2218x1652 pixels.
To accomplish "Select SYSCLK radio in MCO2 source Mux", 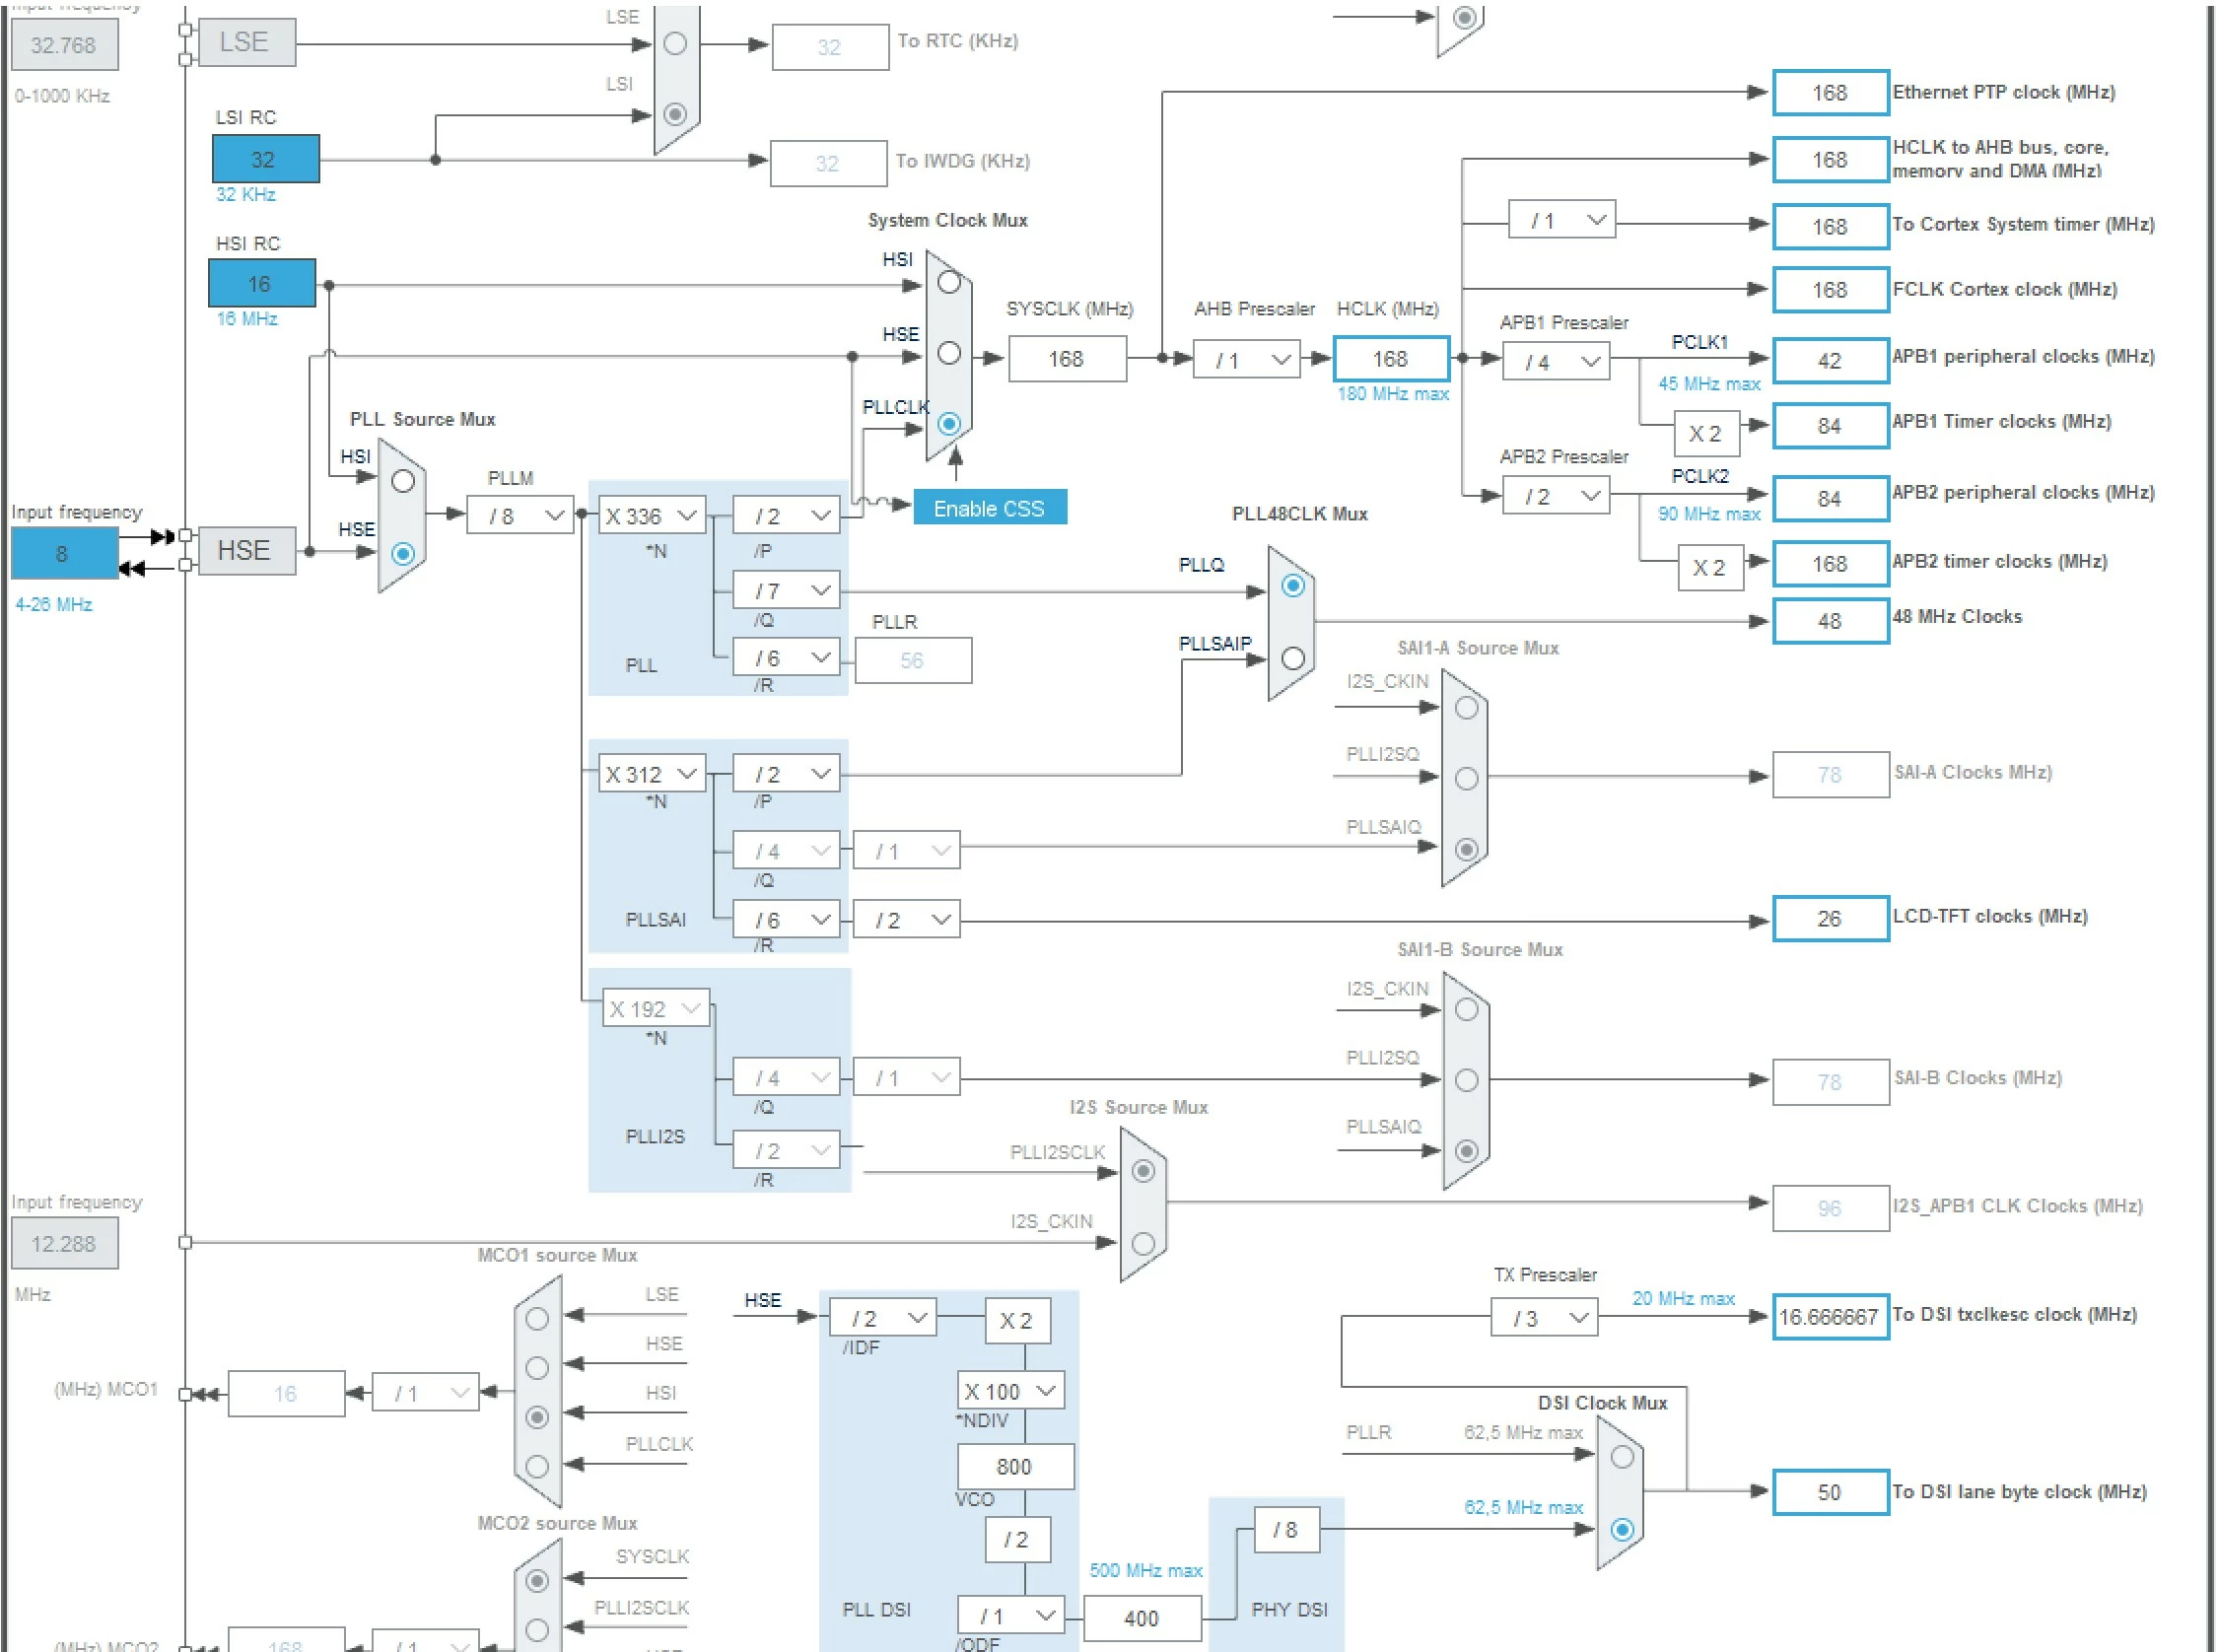I will (x=537, y=1581).
